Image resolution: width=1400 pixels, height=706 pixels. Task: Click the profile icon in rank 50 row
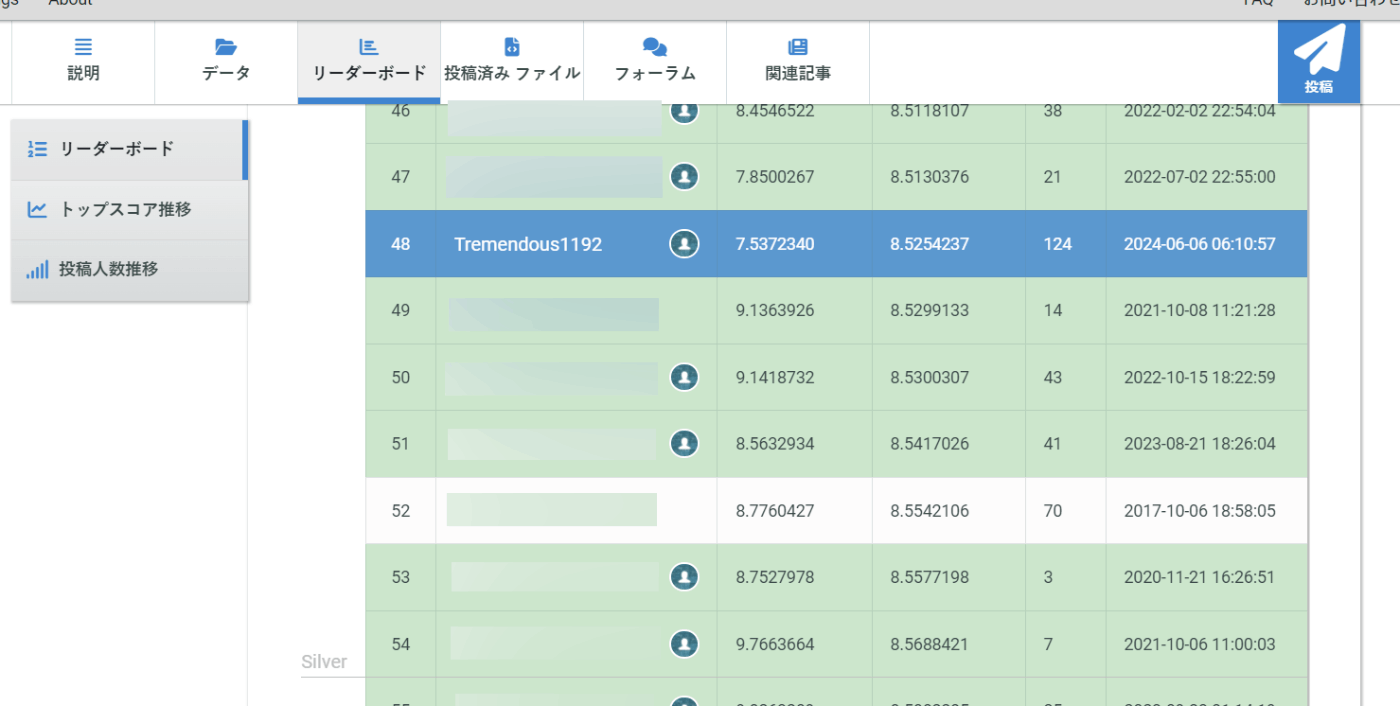pos(684,377)
